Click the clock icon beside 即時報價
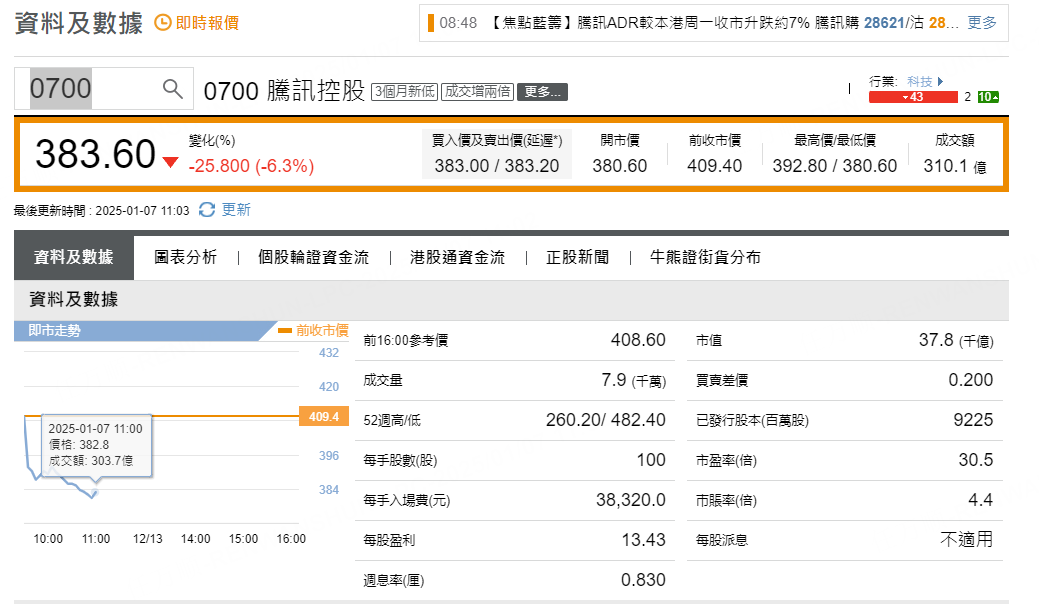Image resolution: width=1039 pixels, height=604 pixels. [162, 23]
